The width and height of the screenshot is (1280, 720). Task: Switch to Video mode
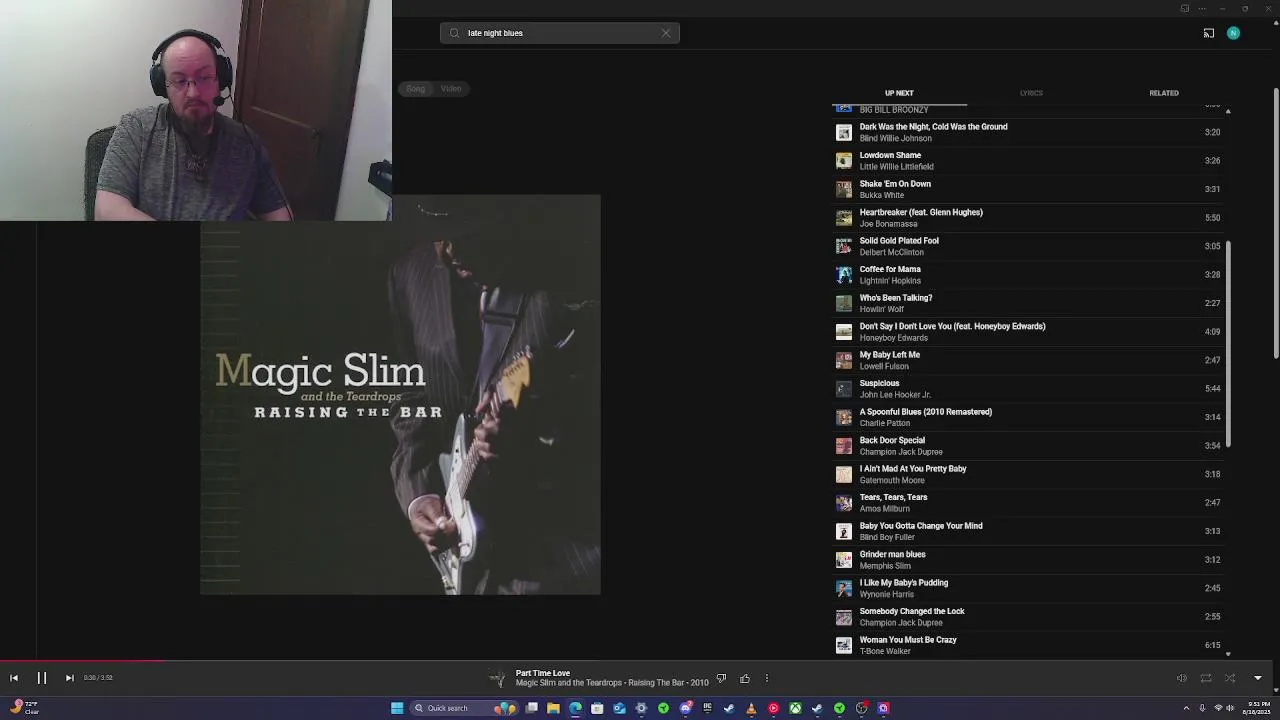click(x=451, y=89)
